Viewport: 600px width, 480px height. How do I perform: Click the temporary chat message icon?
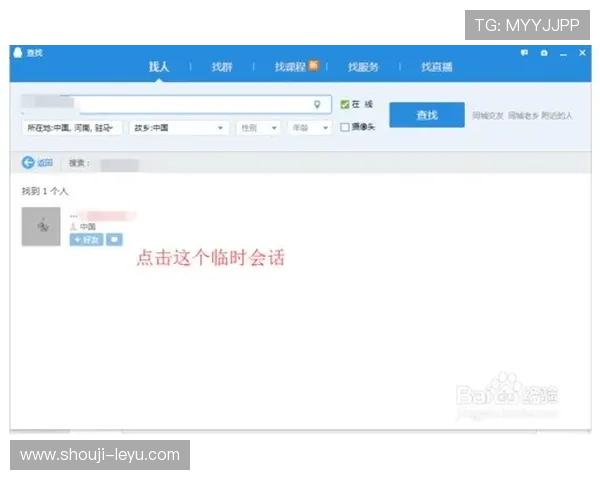(114, 240)
